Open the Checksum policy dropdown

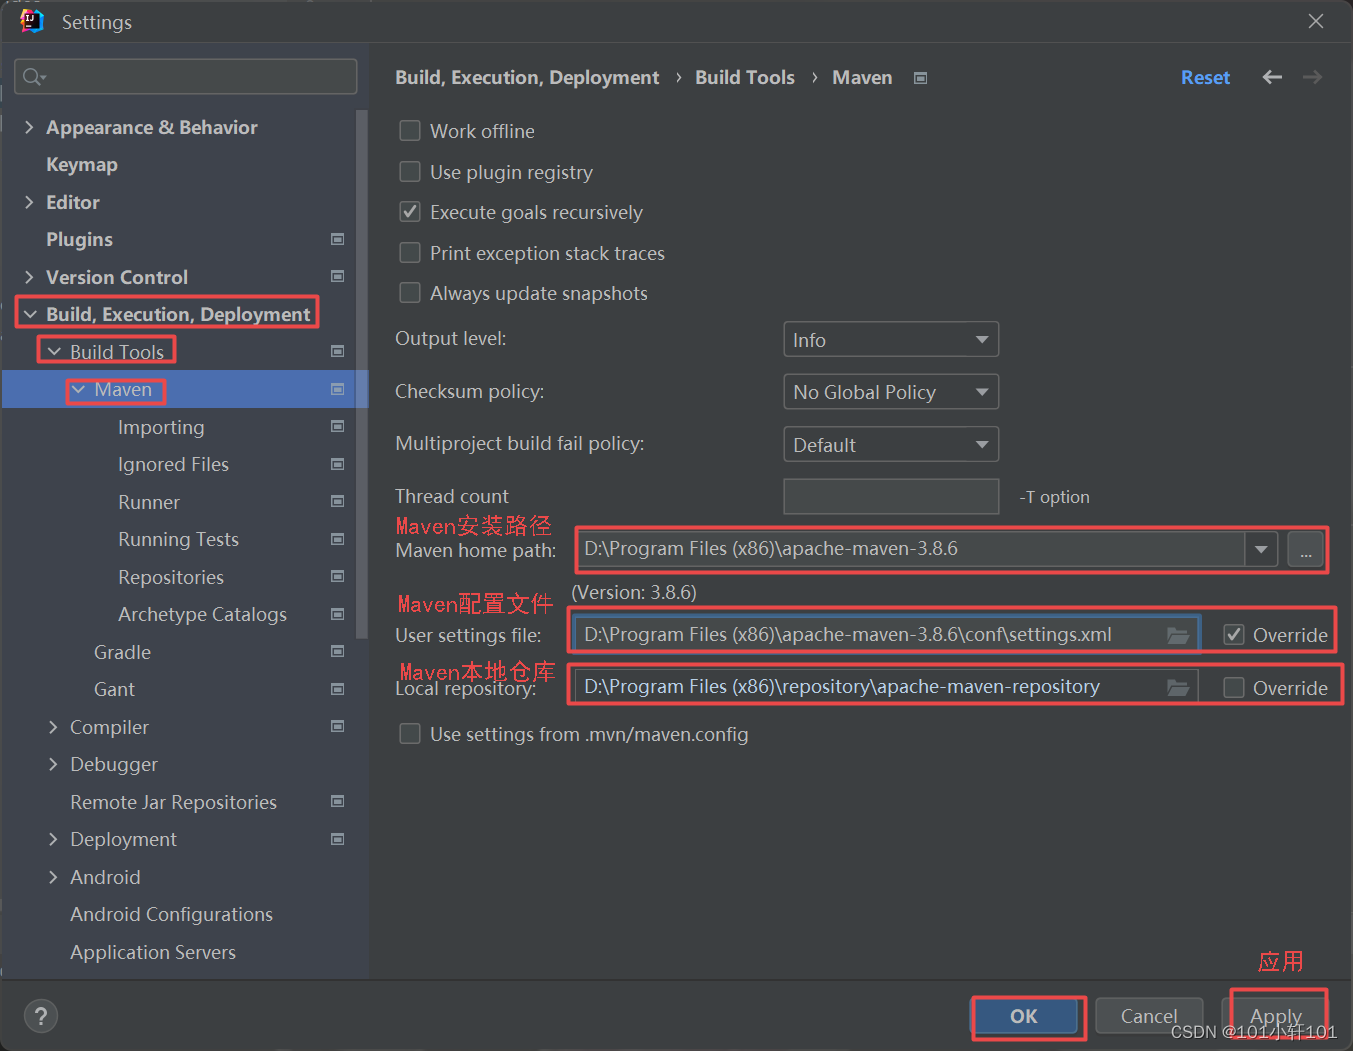(891, 392)
